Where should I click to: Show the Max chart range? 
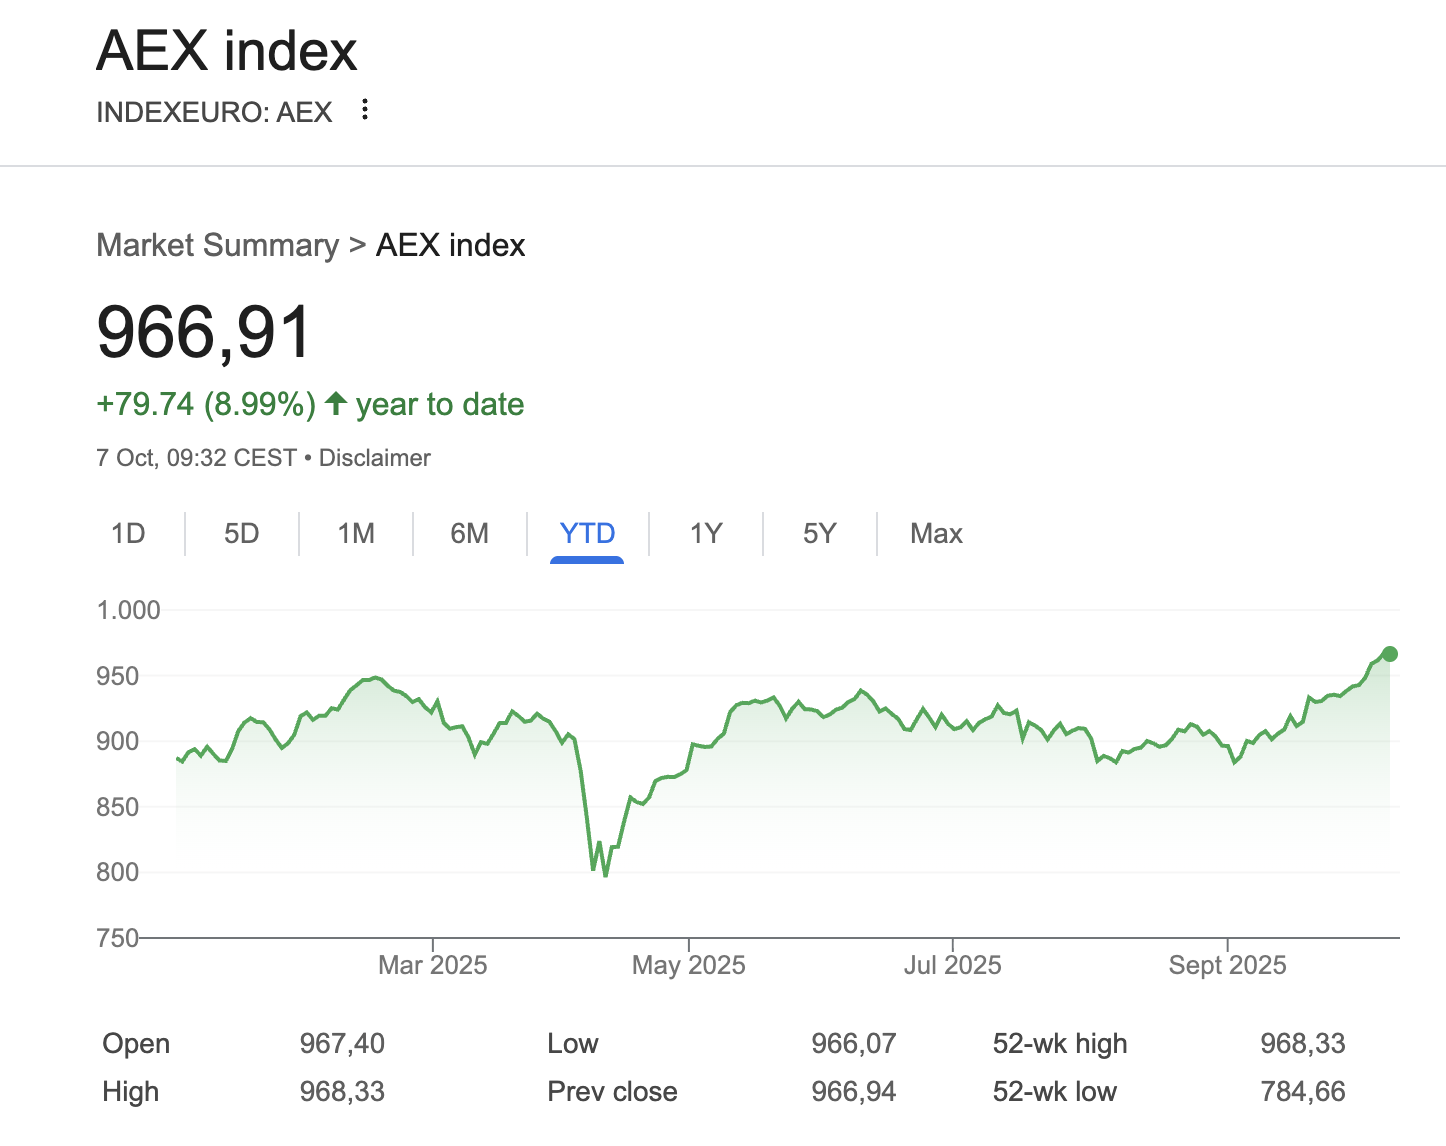[x=936, y=533]
